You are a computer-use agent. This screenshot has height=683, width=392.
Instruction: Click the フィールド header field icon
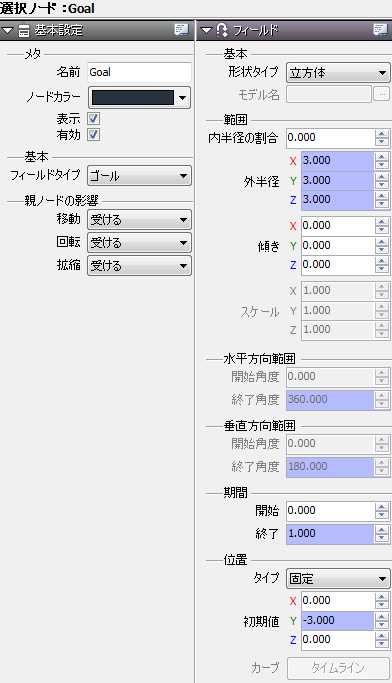click(222, 30)
